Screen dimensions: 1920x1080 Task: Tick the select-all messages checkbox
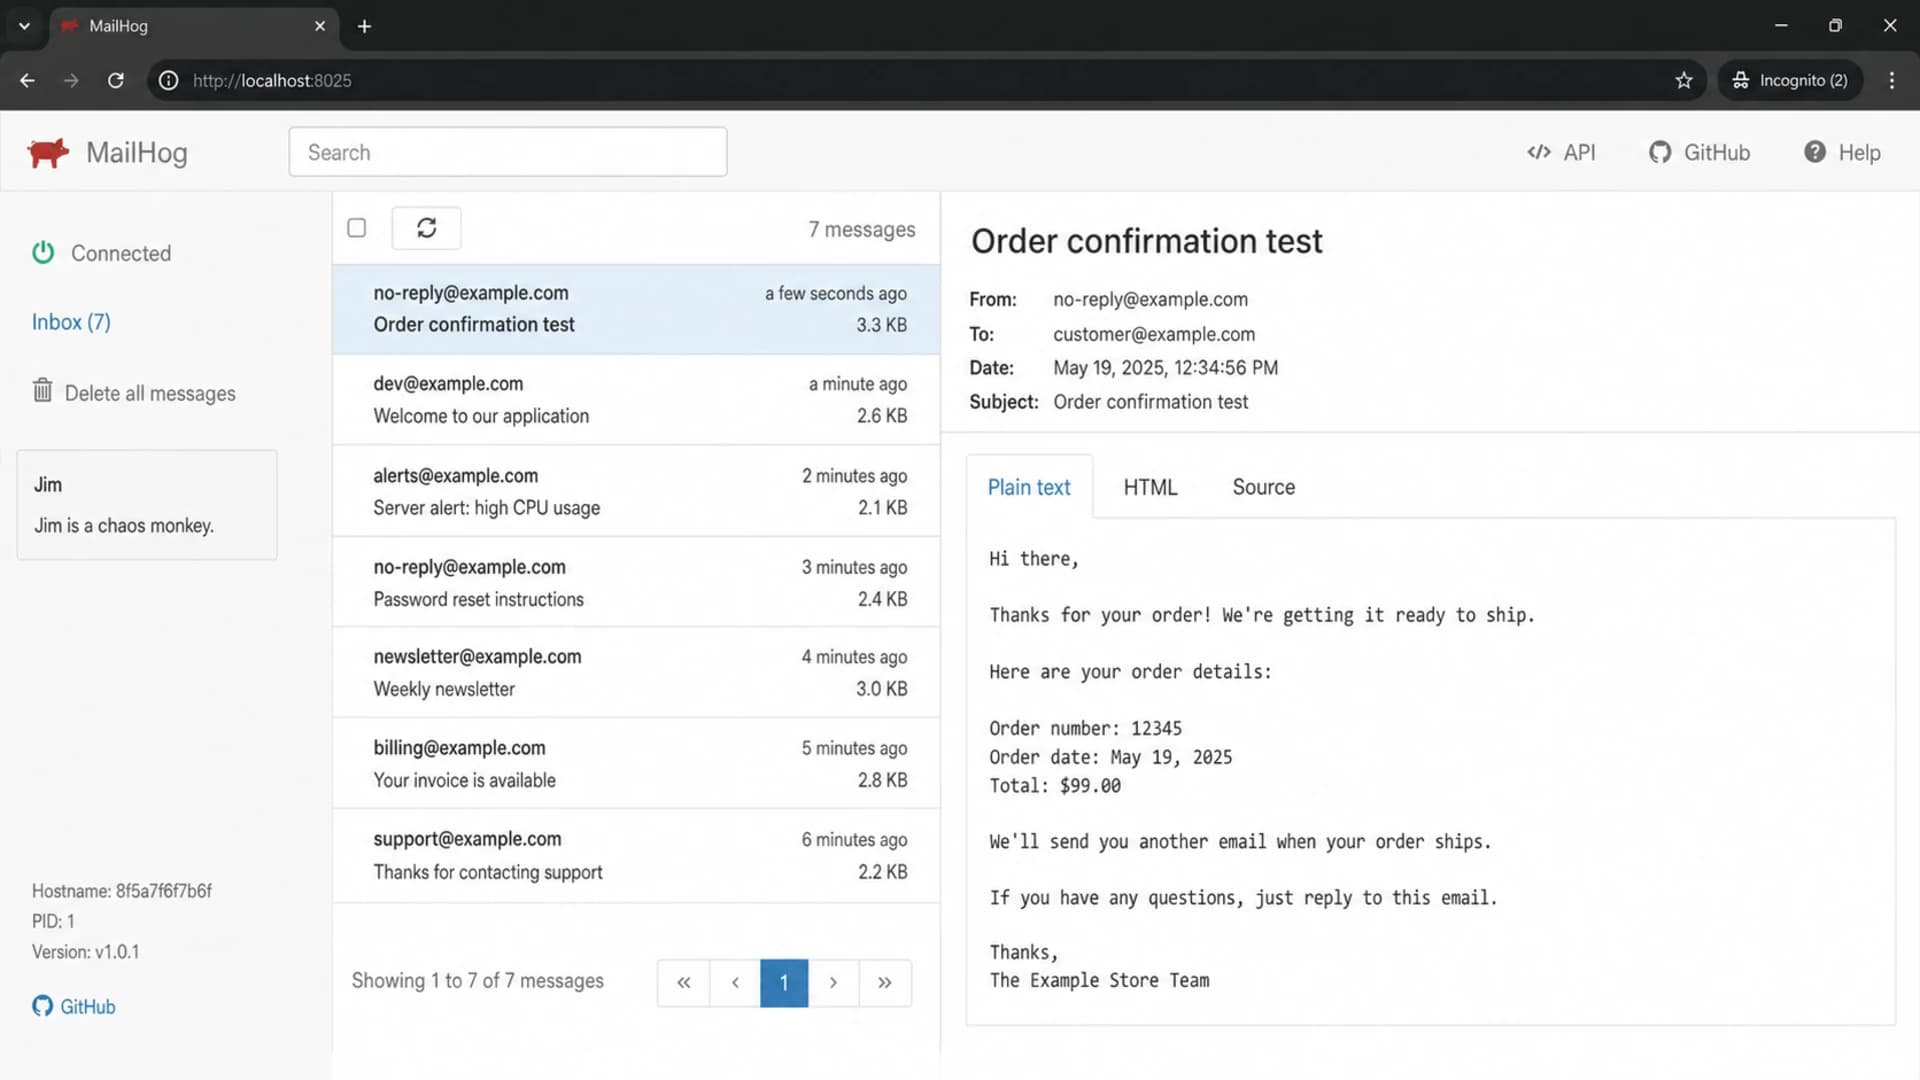(356, 228)
